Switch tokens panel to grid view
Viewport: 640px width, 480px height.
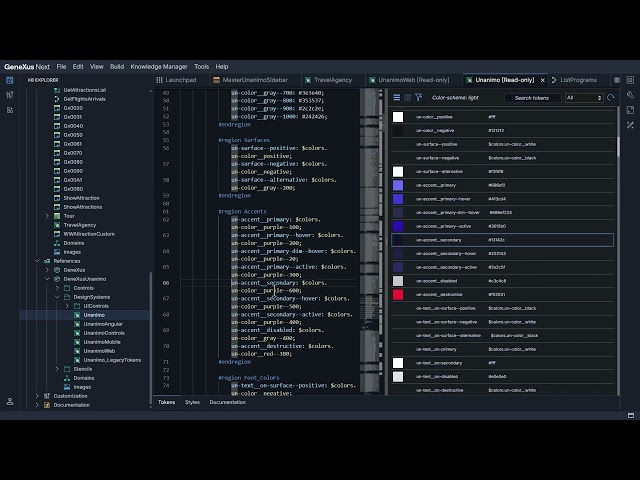click(407, 97)
